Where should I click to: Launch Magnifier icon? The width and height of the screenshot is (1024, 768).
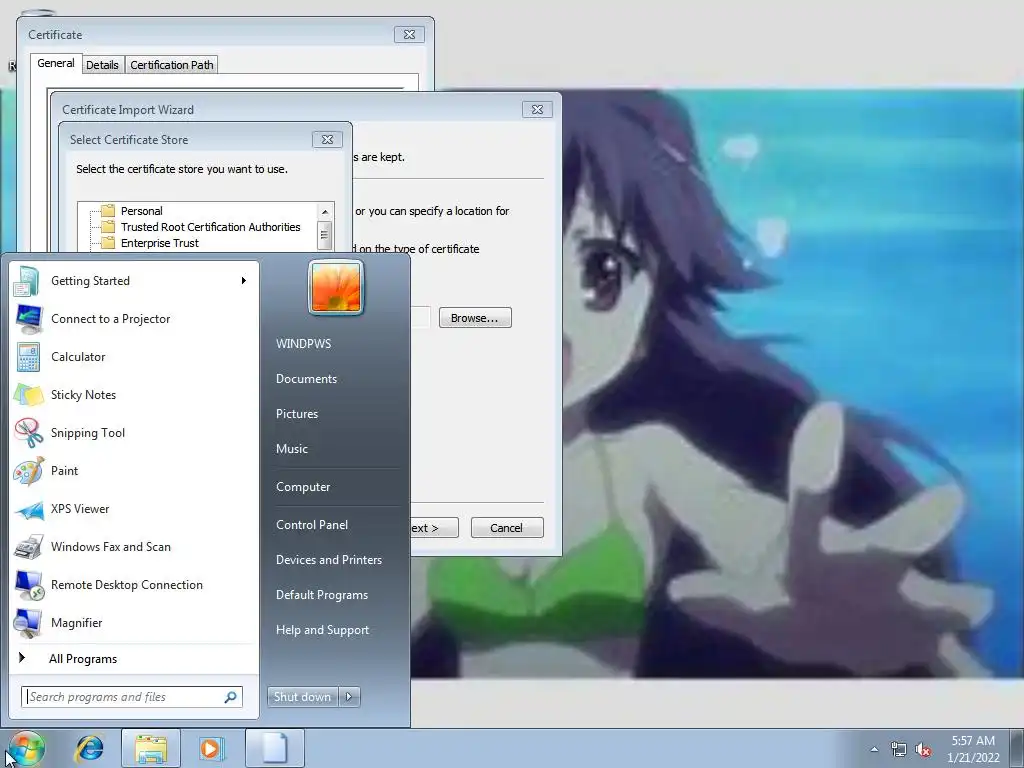(27, 622)
